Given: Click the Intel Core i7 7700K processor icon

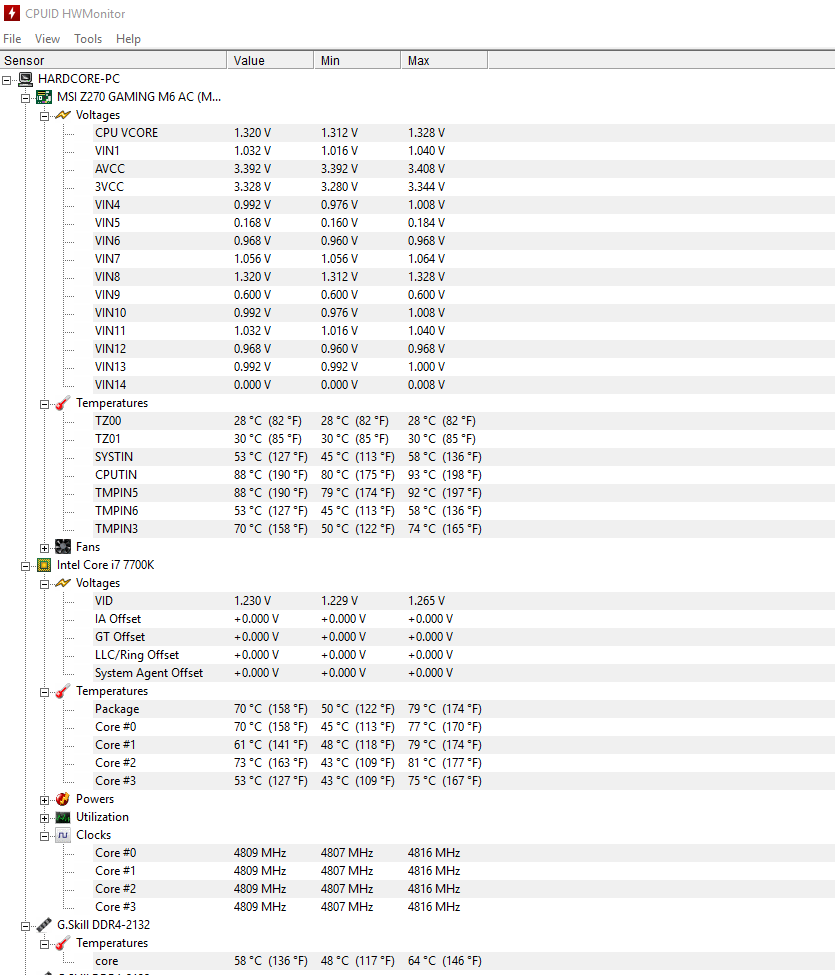Looking at the screenshot, I should [44, 564].
